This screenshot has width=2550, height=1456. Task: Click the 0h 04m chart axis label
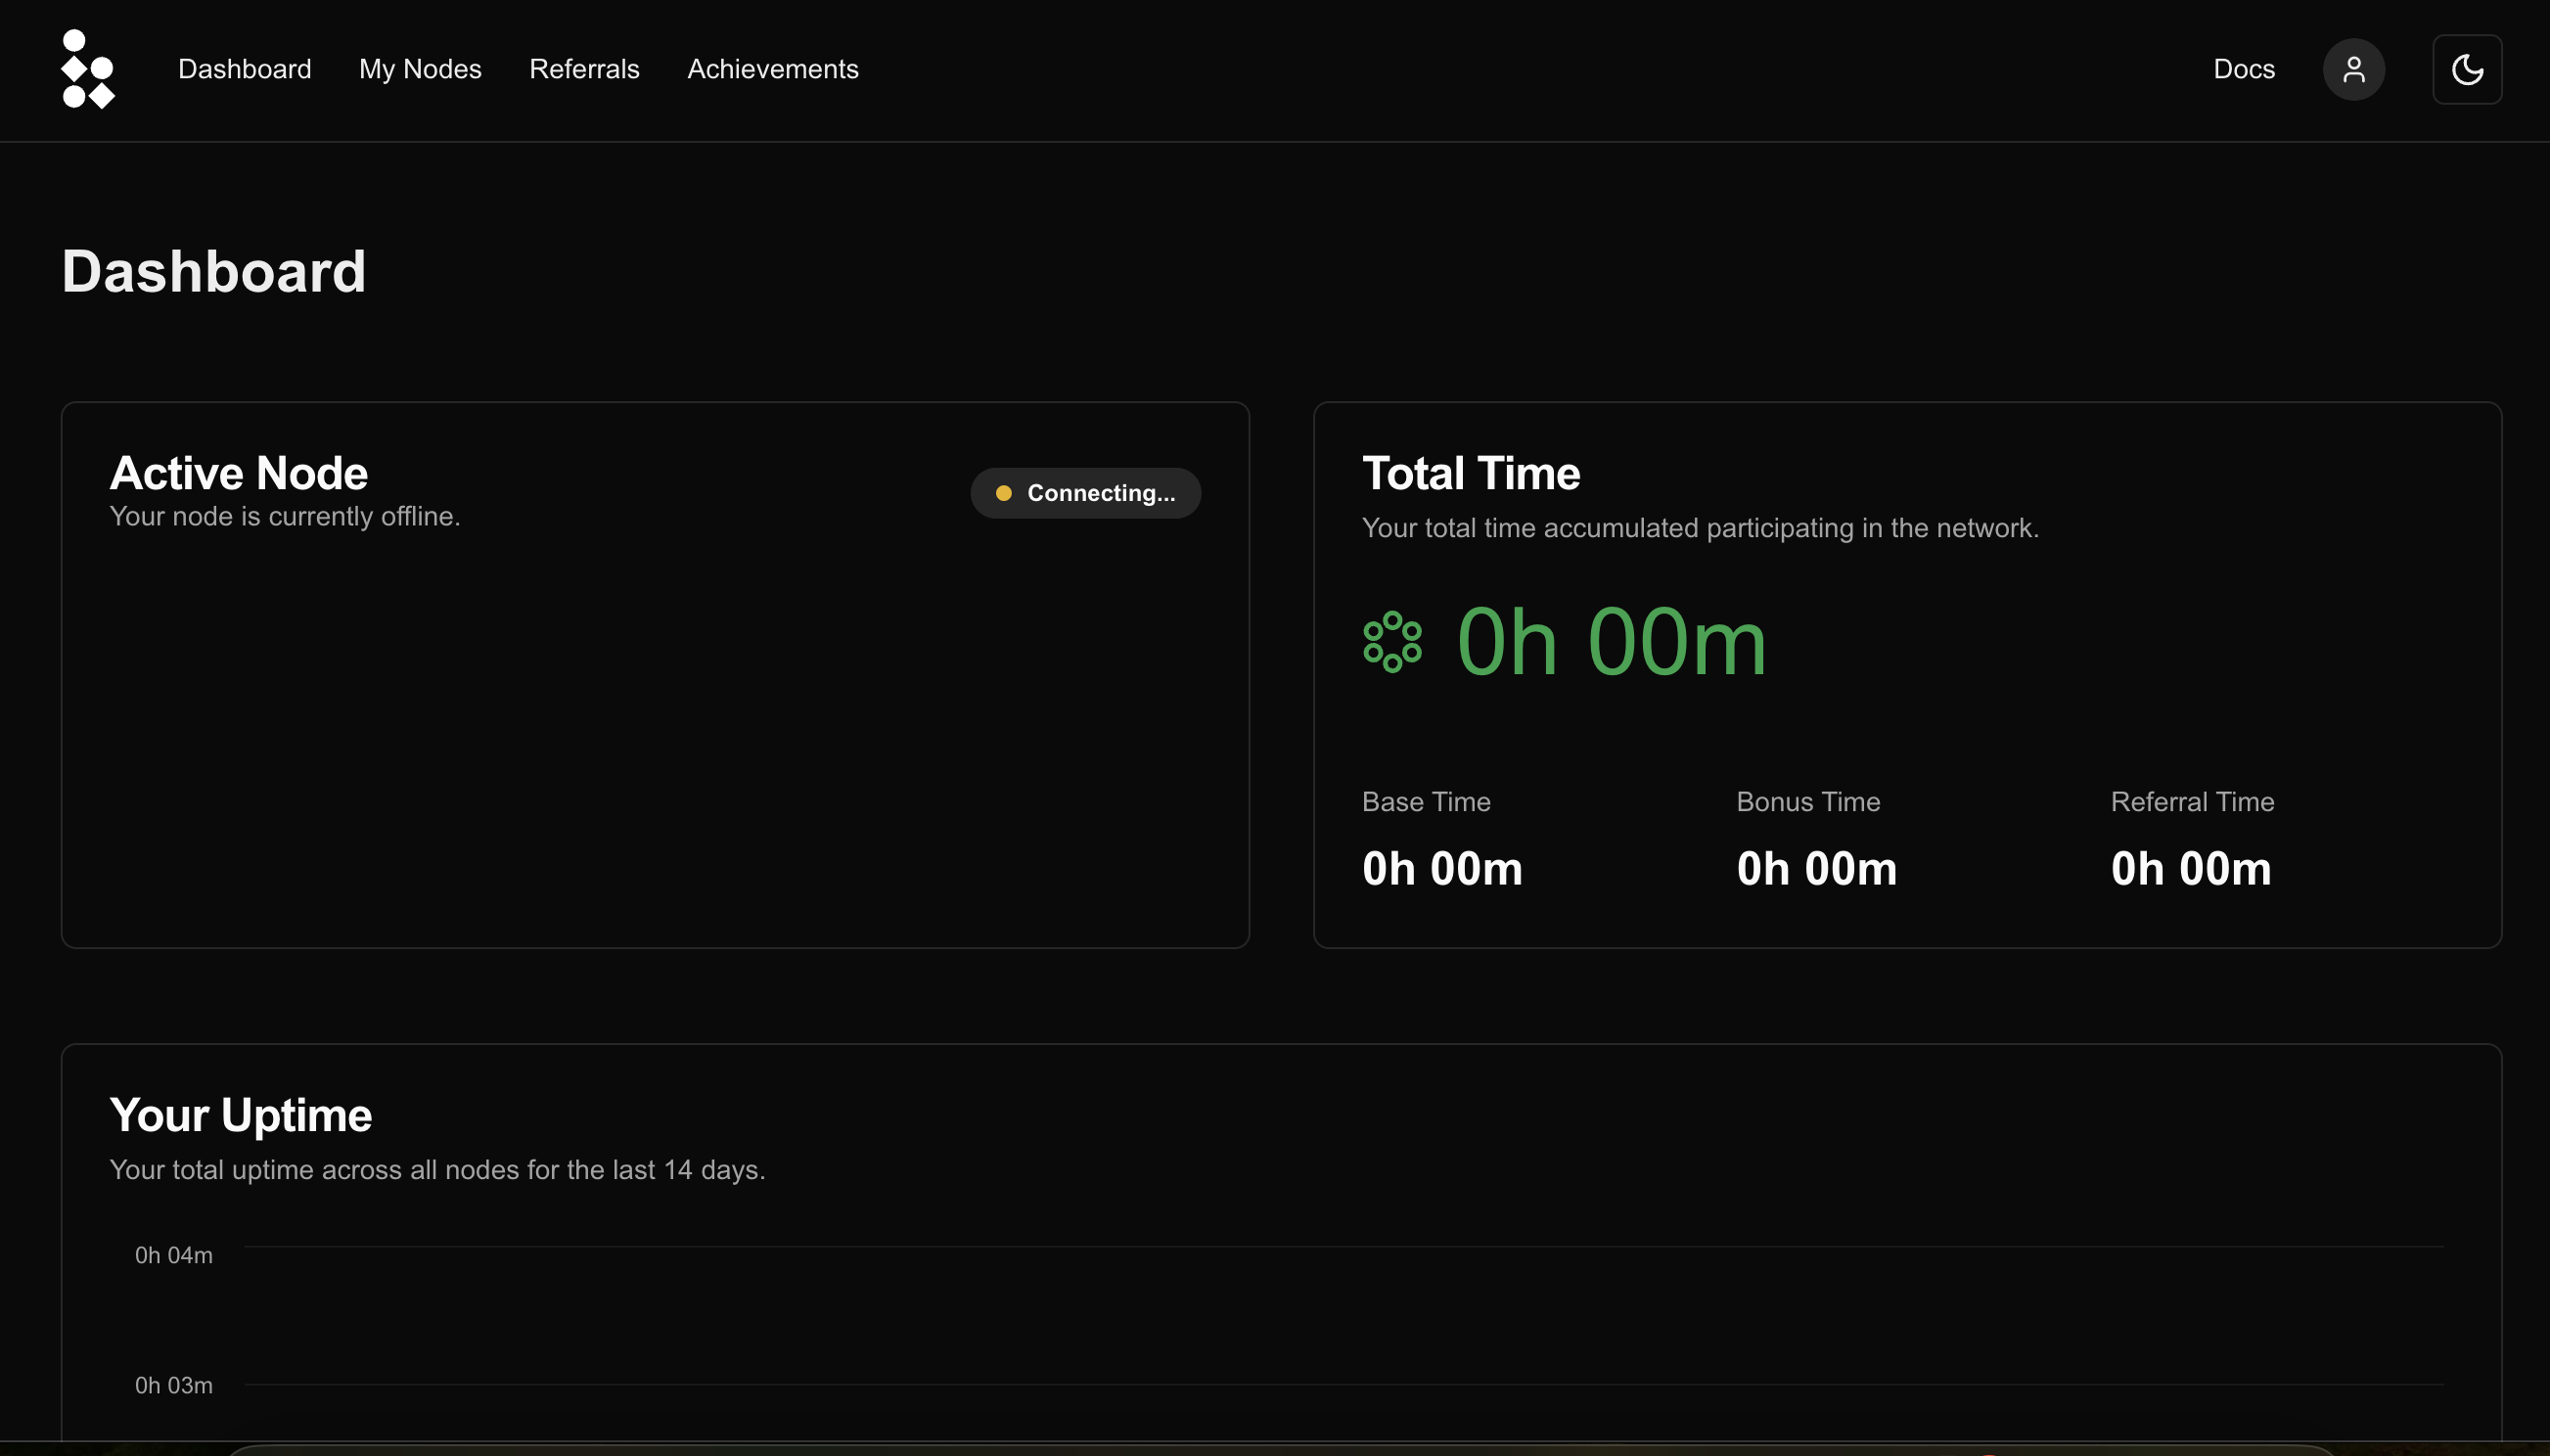click(x=174, y=1255)
